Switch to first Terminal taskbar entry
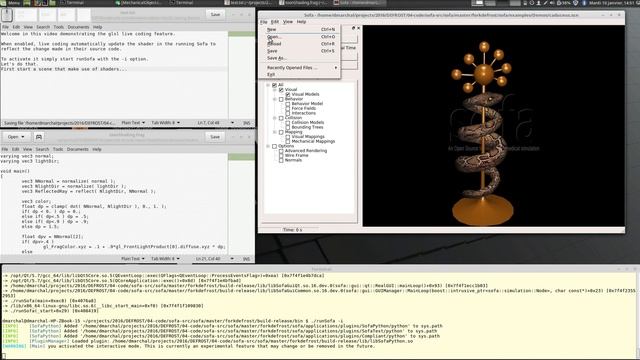 pos(72,3)
